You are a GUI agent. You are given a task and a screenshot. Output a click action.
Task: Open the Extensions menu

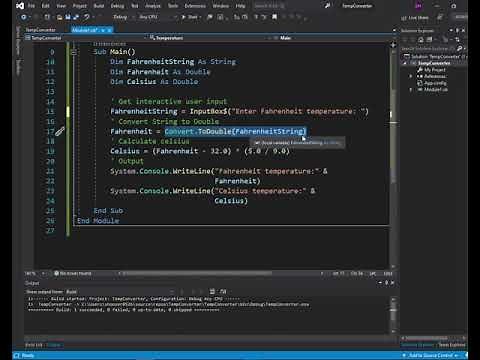pos(195,6)
